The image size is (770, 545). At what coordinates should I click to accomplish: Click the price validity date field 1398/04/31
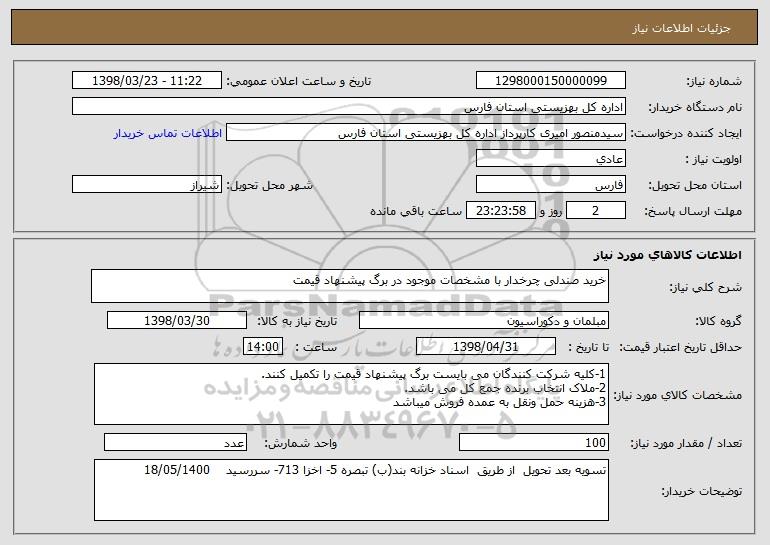point(486,347)
